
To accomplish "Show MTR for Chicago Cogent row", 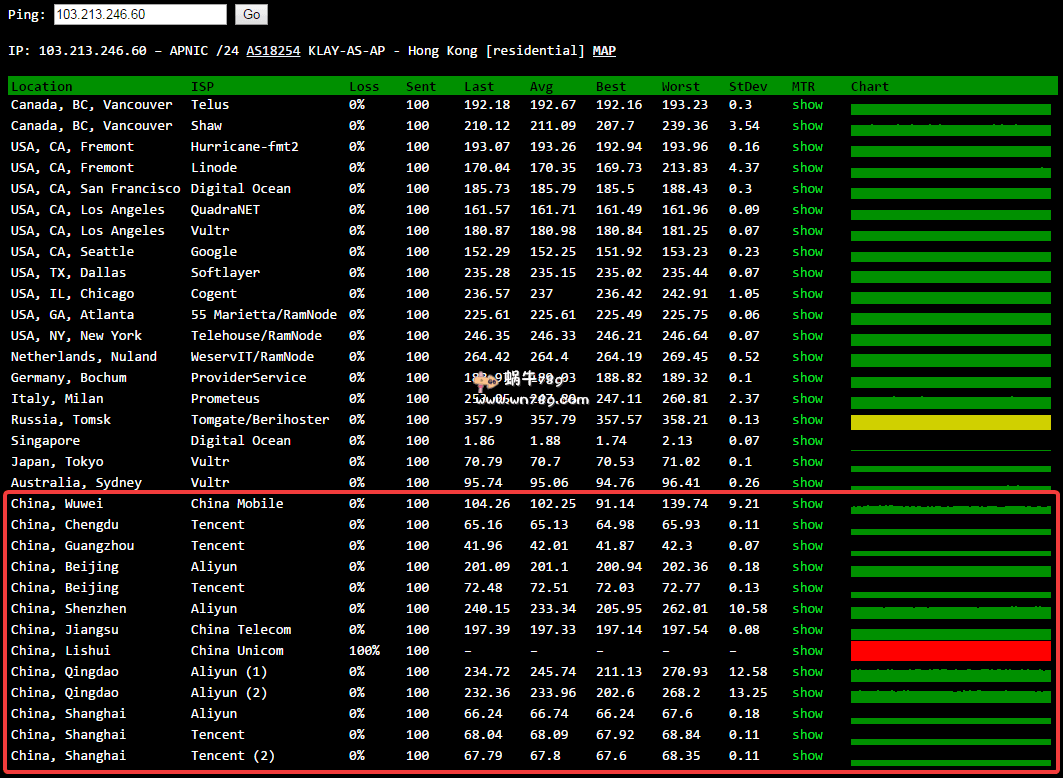I will click(x=807, y=294).
